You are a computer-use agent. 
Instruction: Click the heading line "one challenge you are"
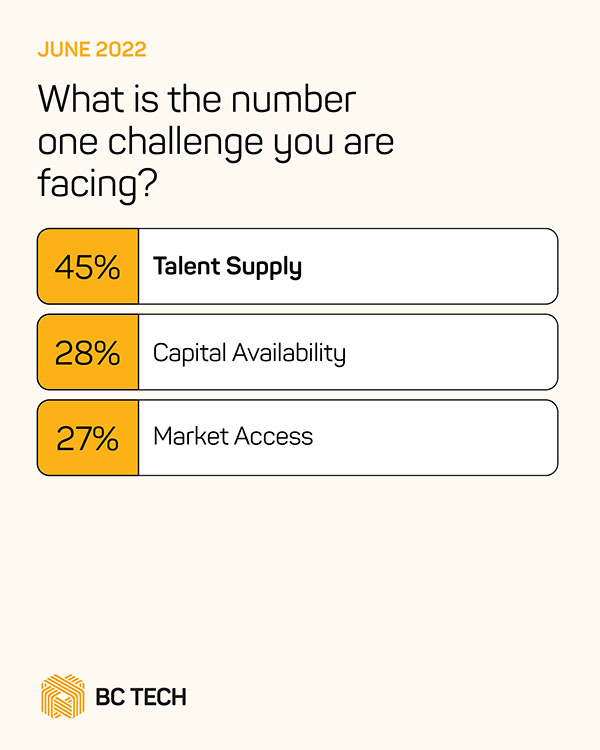tap(215, 141)
